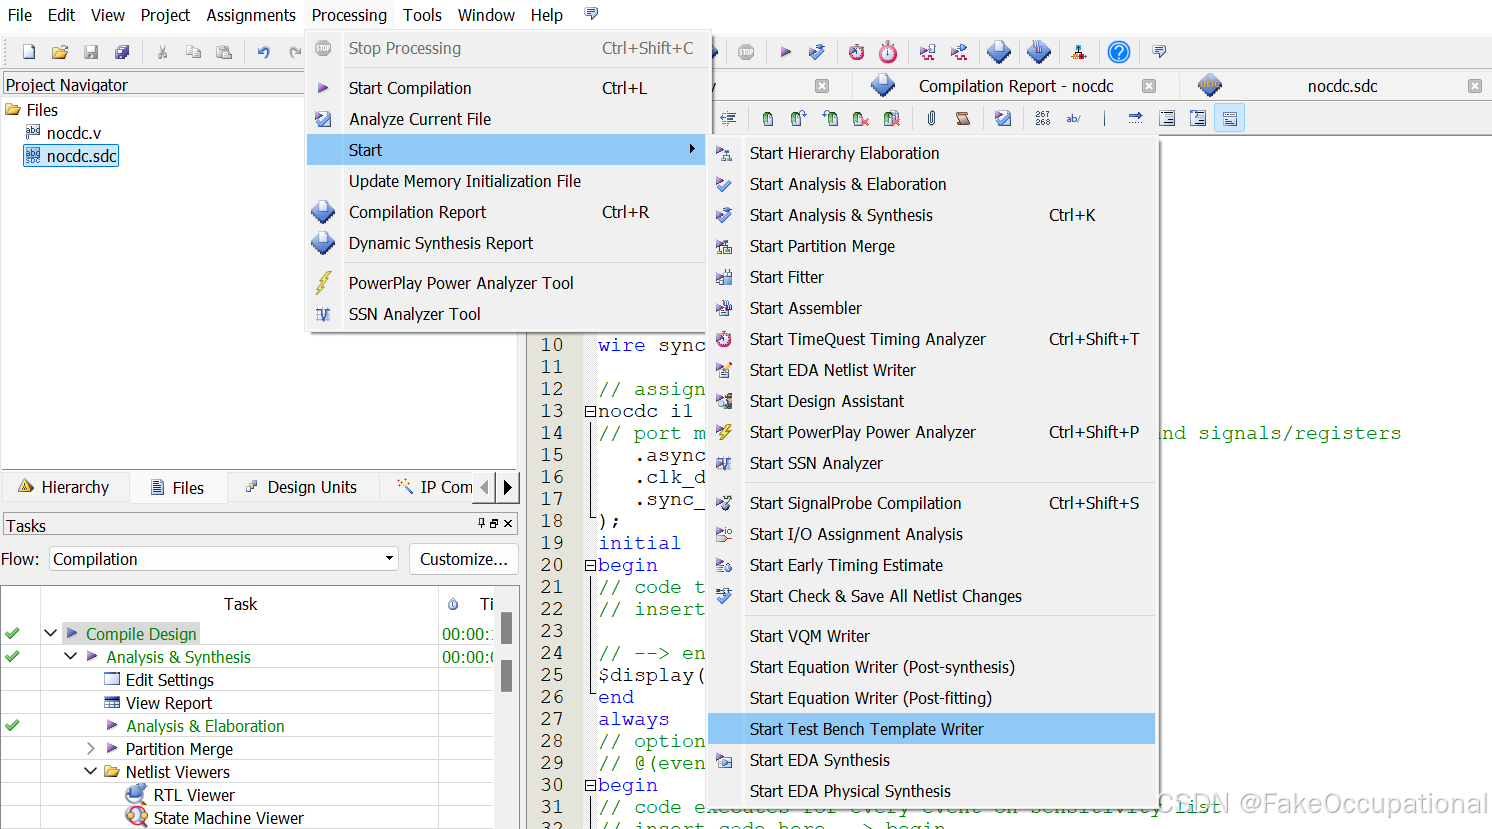Click the nocdc.v file icon in Project Navigator
1492x829 pixels.
click(33, 132)
